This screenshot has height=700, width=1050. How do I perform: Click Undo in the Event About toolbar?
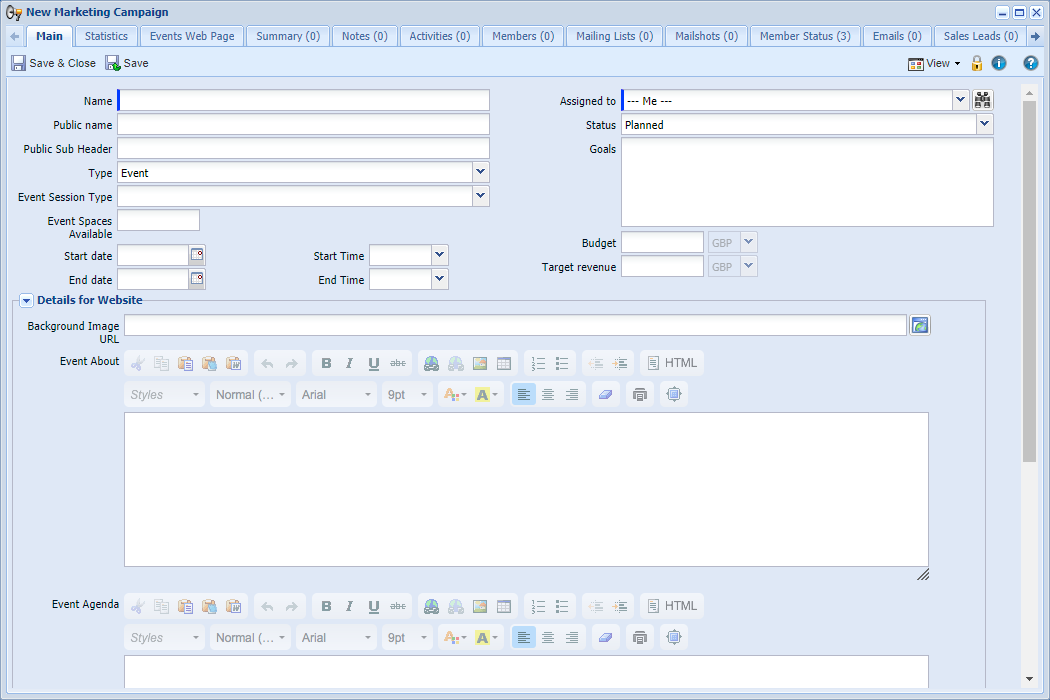pos(267,363)
